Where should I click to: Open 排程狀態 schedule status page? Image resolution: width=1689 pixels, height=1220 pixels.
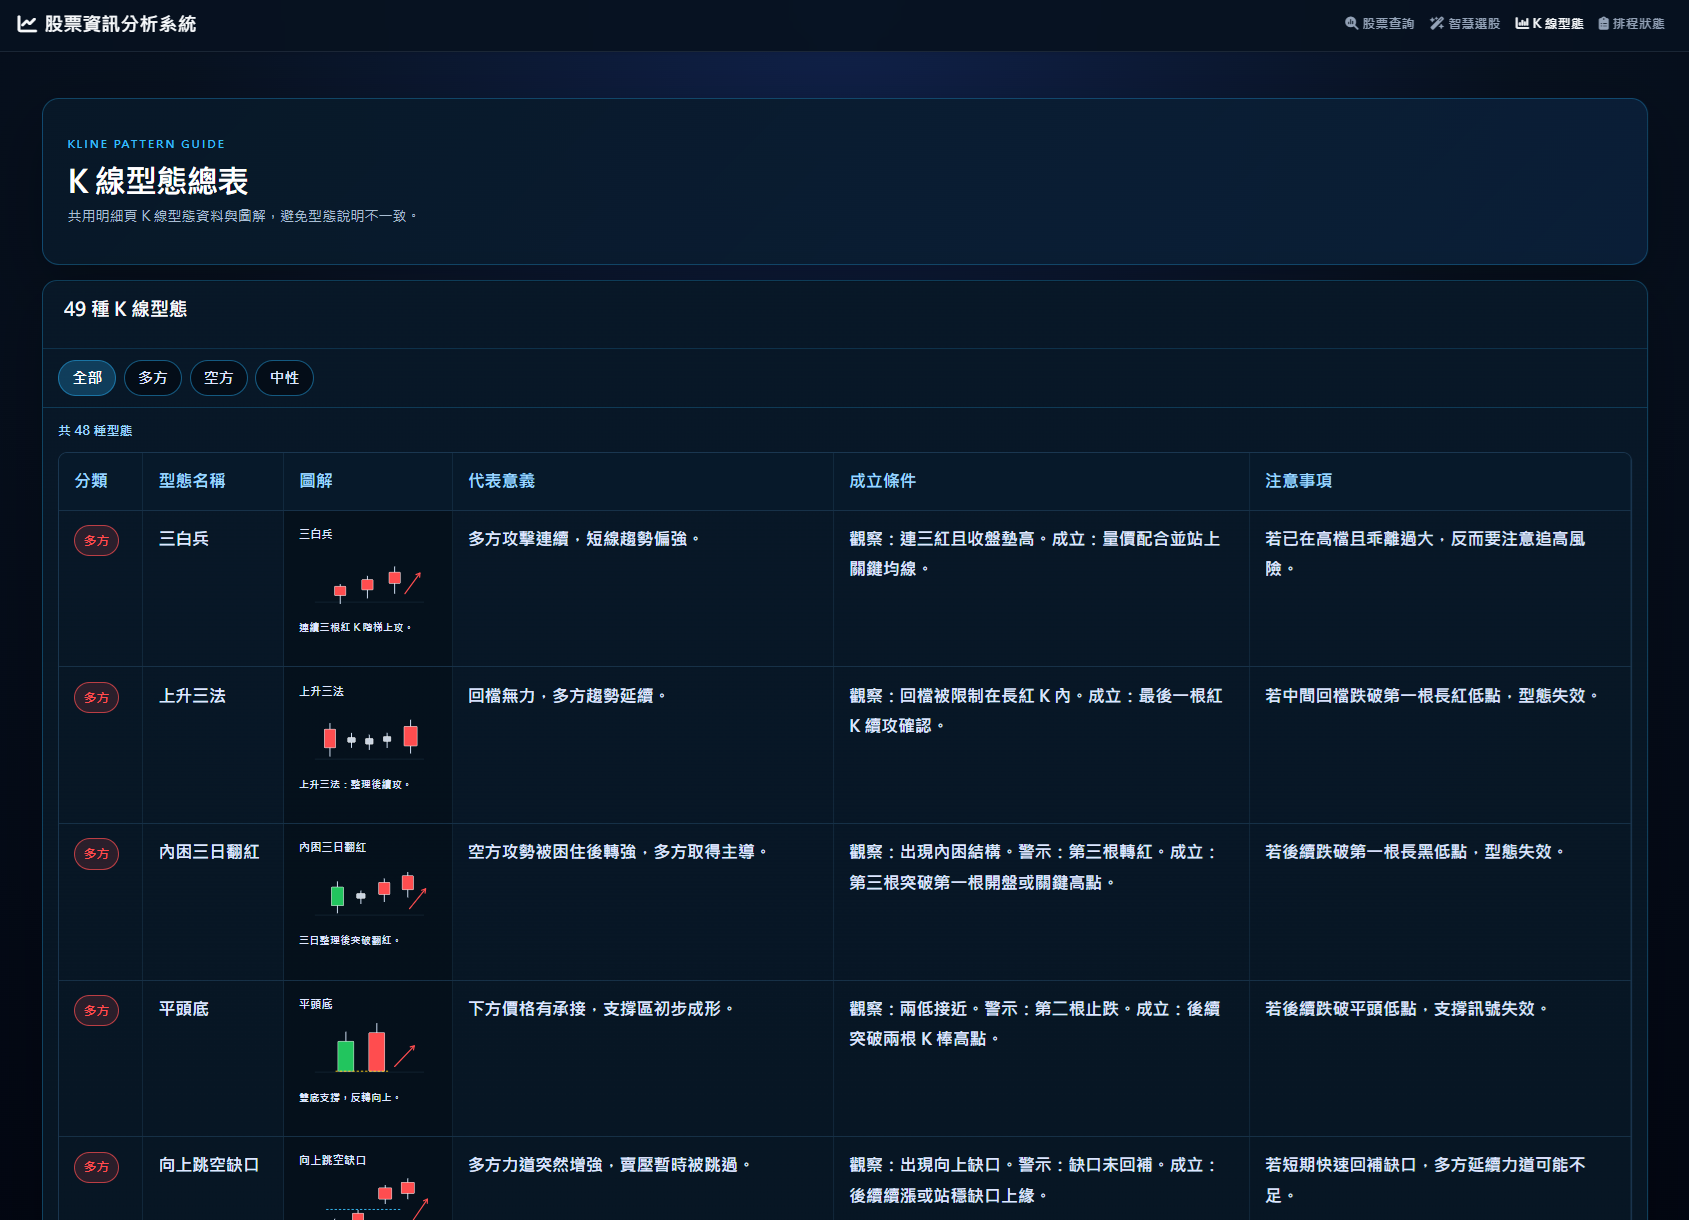(x=1631, y=24)
